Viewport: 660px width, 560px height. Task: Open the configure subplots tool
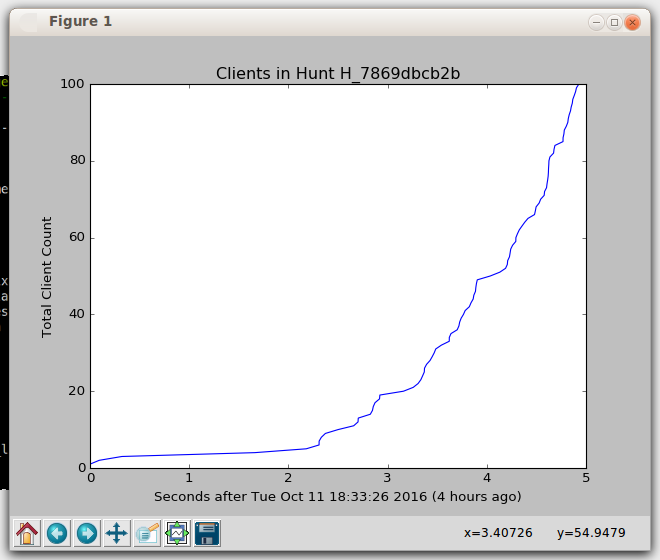177,533
